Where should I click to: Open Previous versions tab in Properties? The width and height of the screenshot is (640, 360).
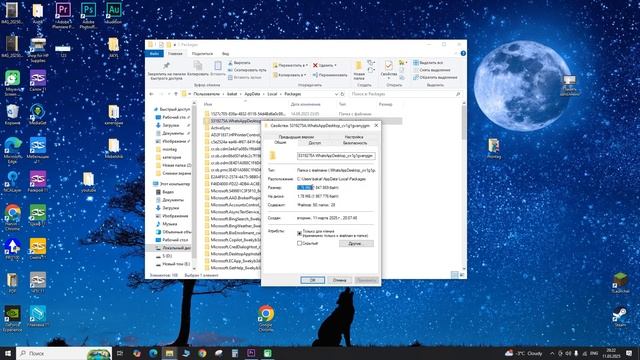[x=296, y=137]
